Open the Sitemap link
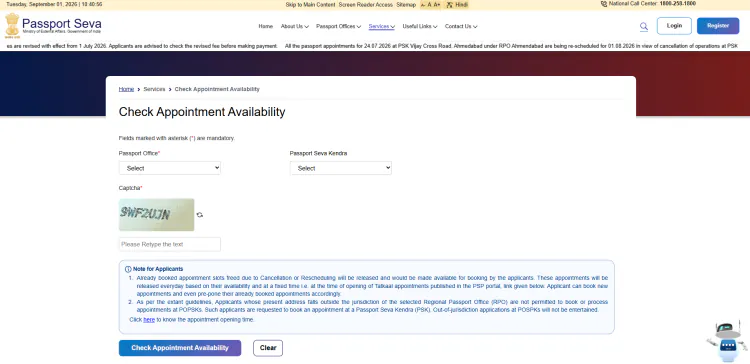 click(x=406, y=5)
